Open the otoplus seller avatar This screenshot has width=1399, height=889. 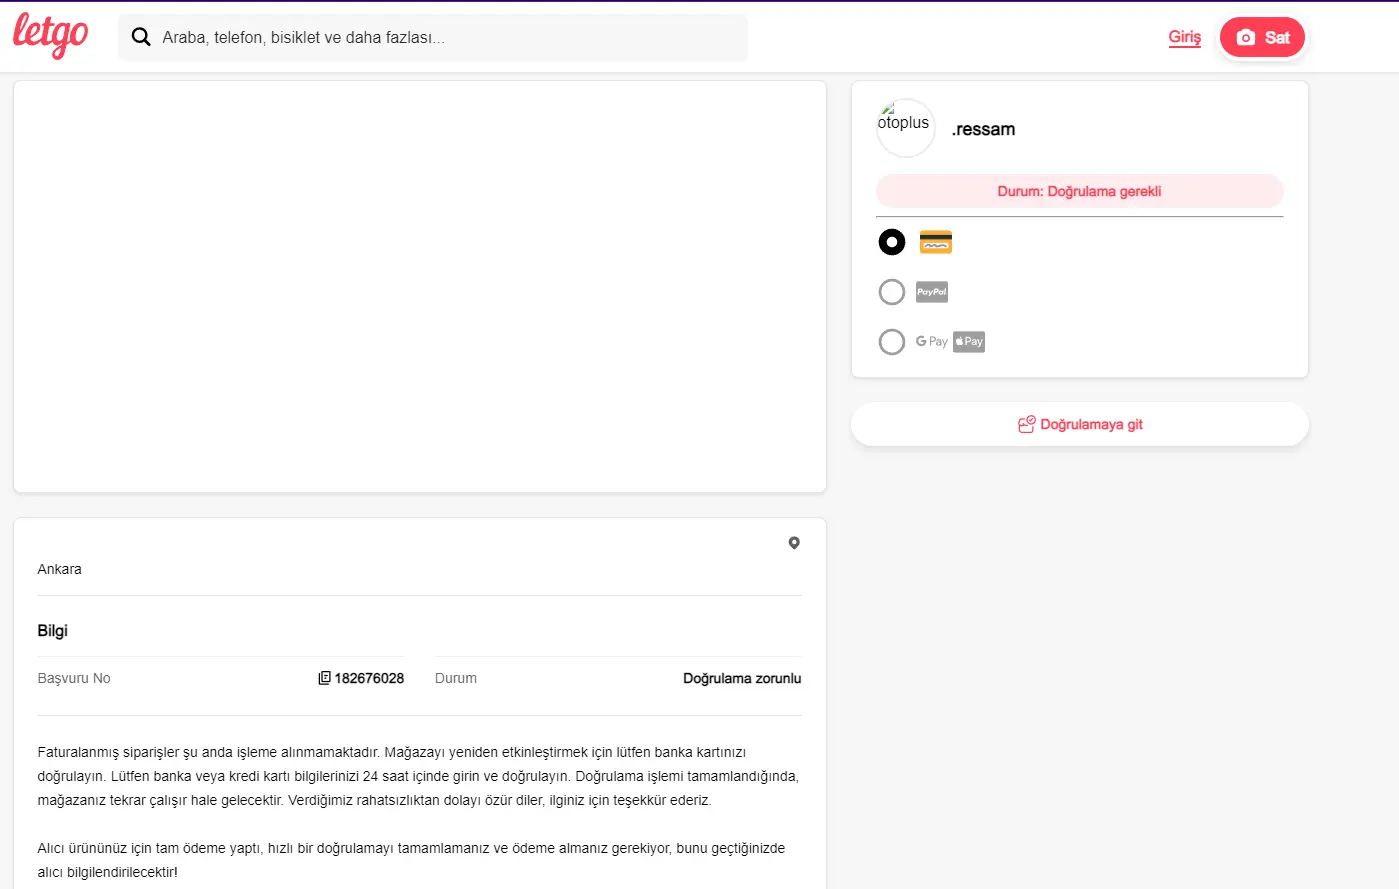coord(905,128)
